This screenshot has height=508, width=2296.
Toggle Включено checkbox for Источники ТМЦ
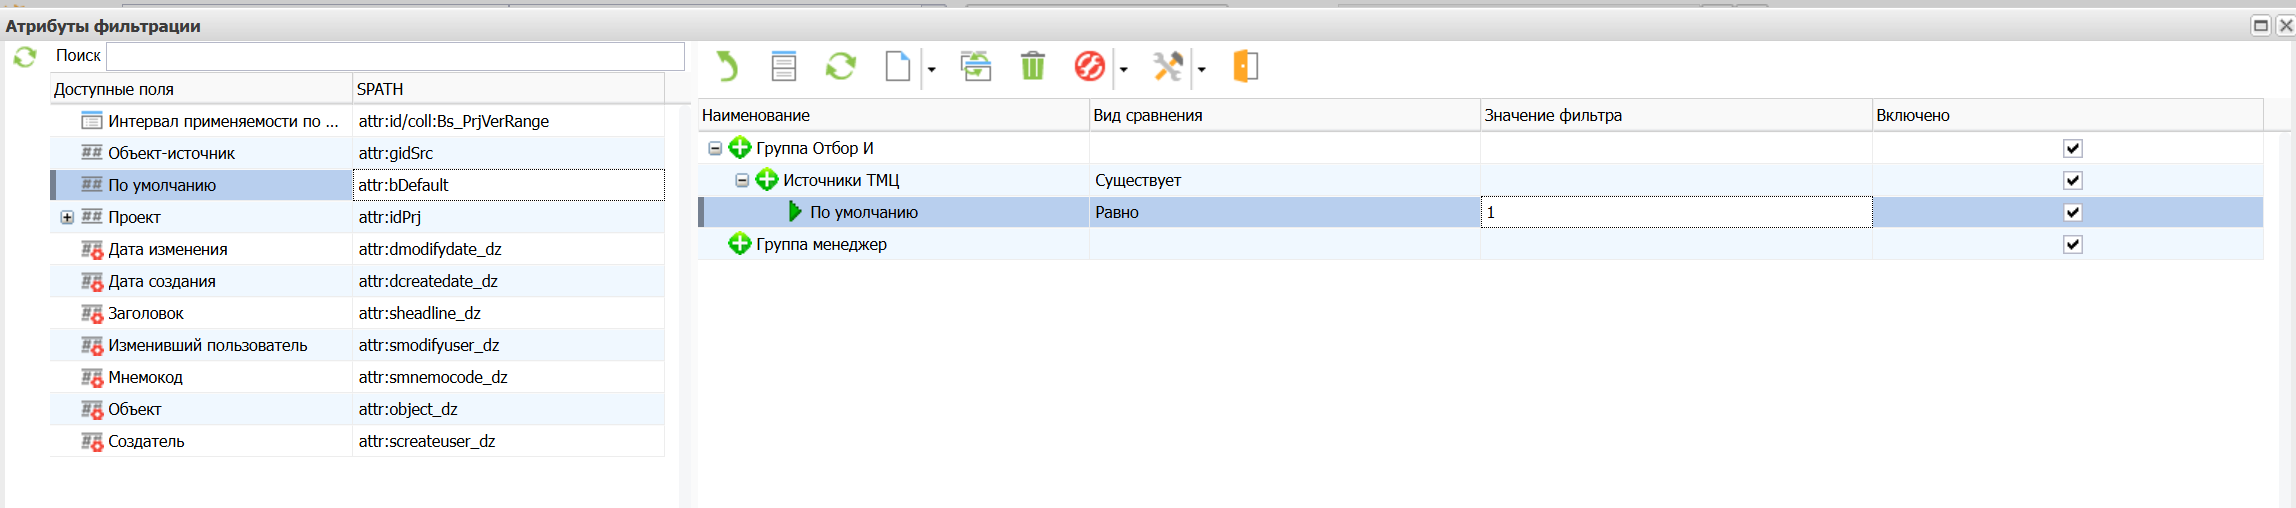2072,181
